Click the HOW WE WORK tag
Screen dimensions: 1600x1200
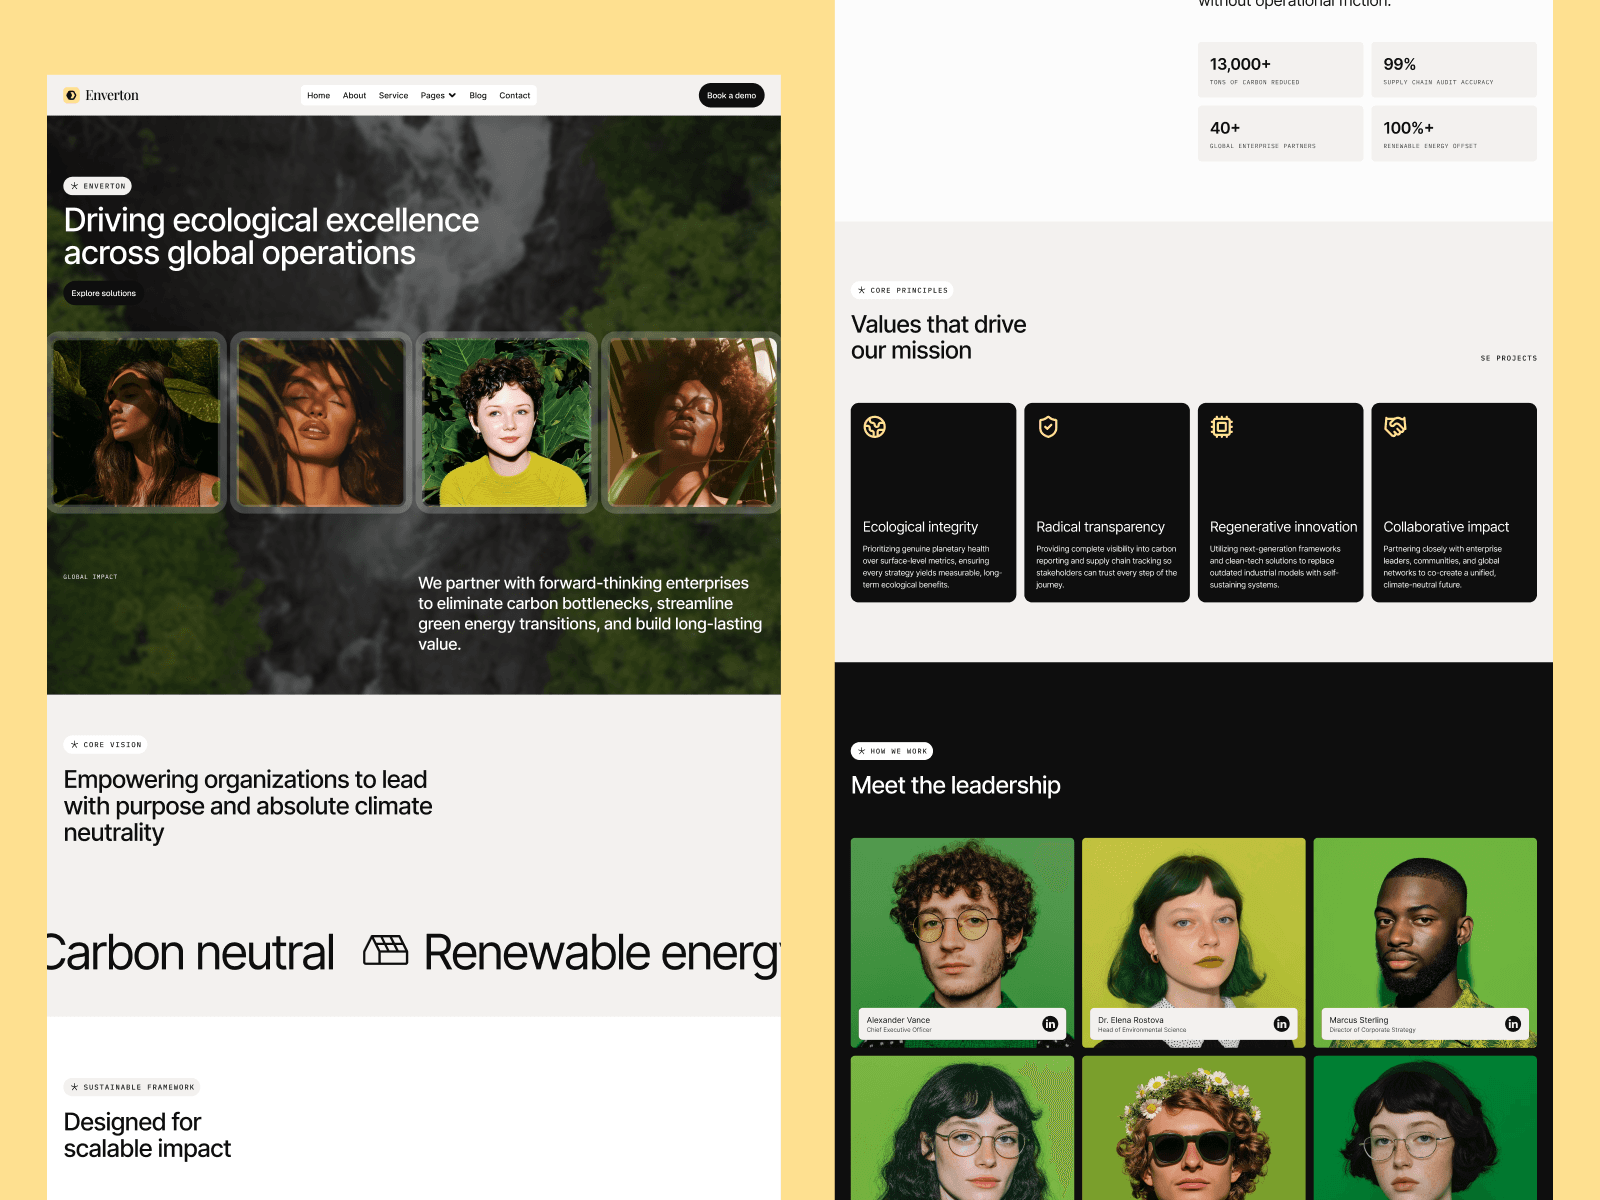(x=892, y=751)
